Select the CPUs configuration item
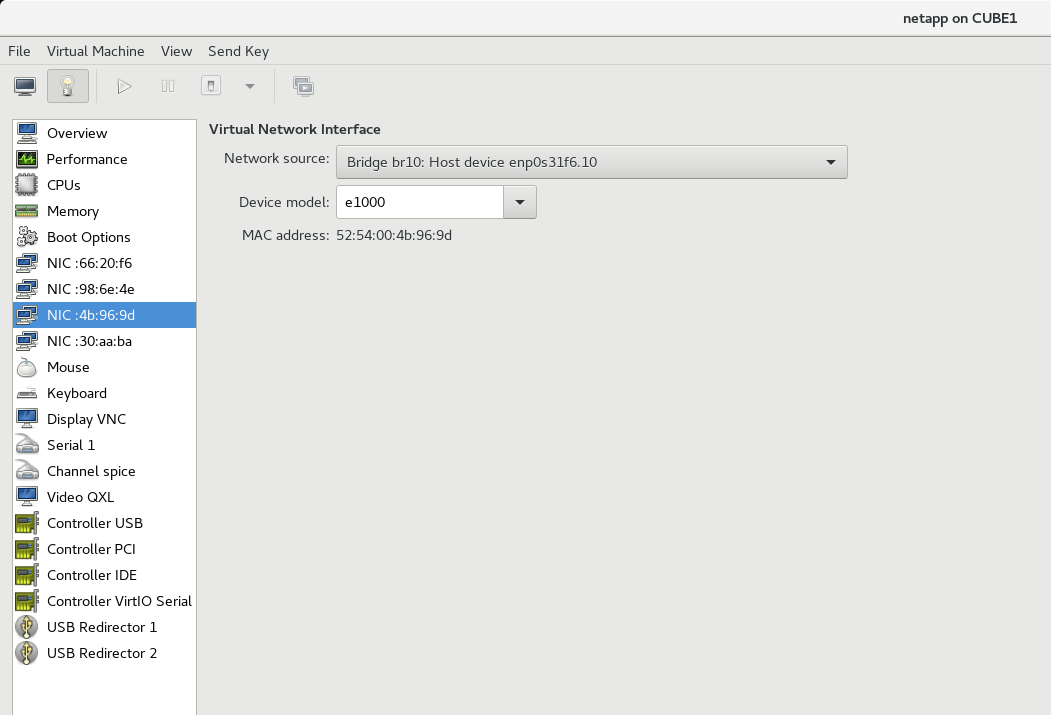Image resolution: width=1051 pixels, height=715 pixels. point(64,185)
